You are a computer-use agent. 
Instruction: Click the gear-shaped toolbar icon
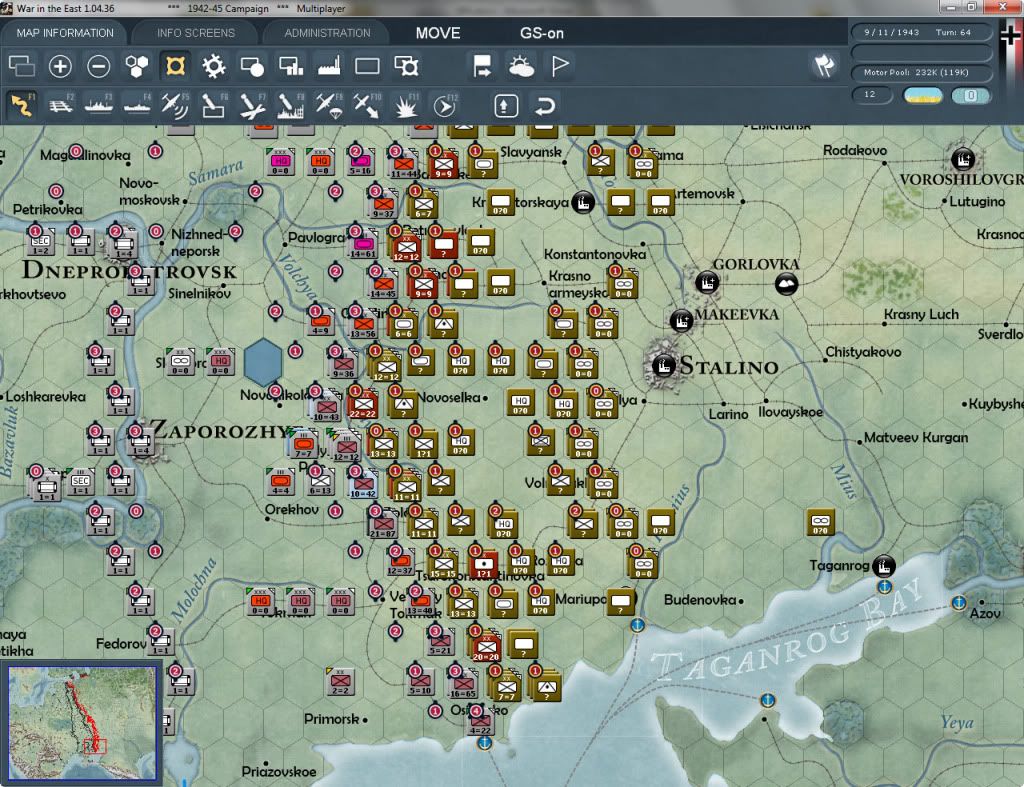coord(214,66)
